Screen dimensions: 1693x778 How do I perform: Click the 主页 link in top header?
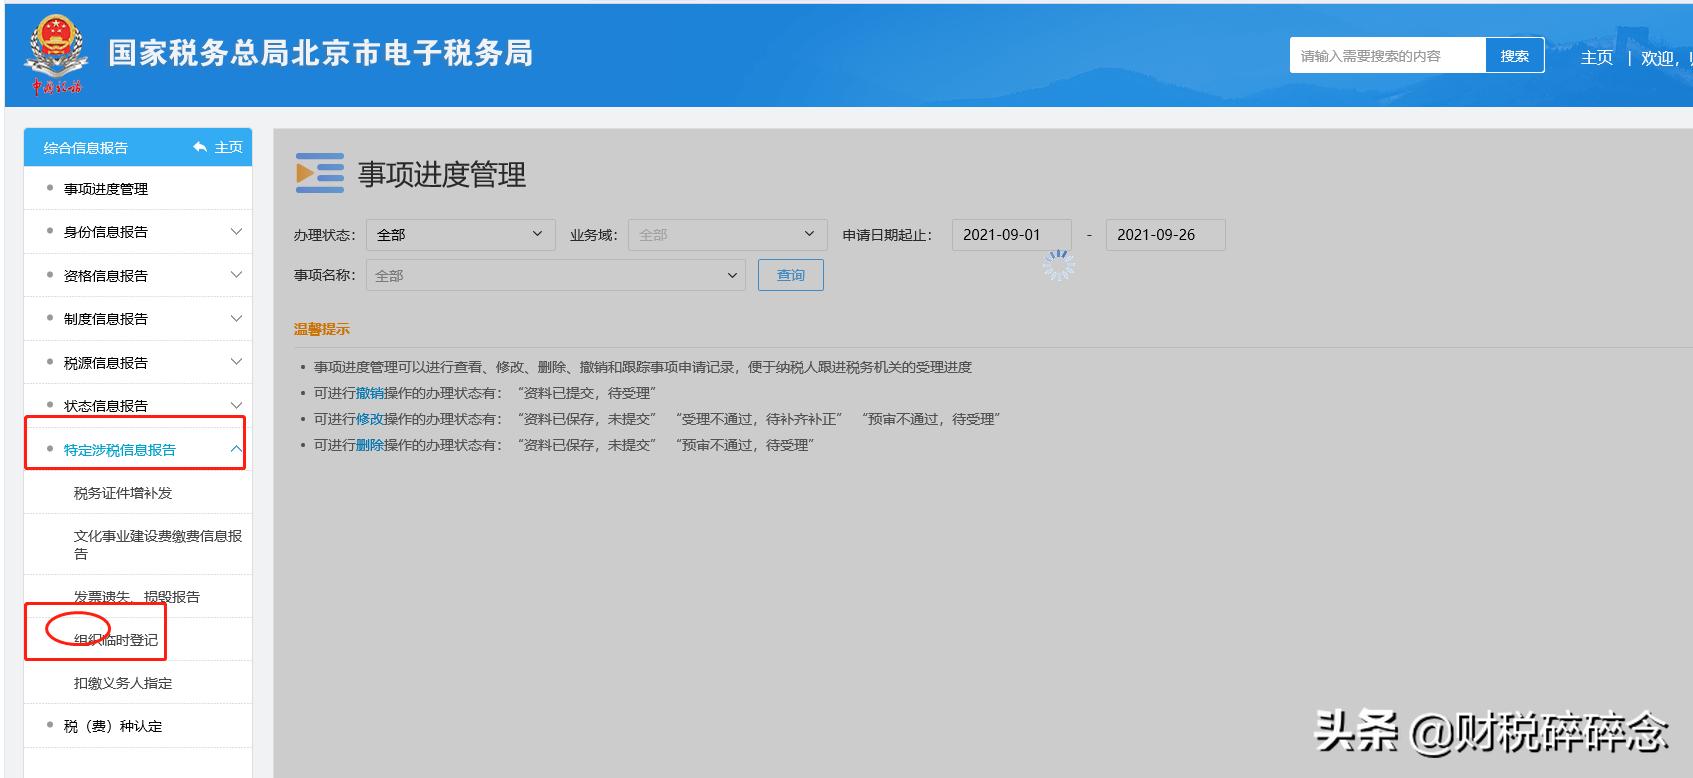1597,57
